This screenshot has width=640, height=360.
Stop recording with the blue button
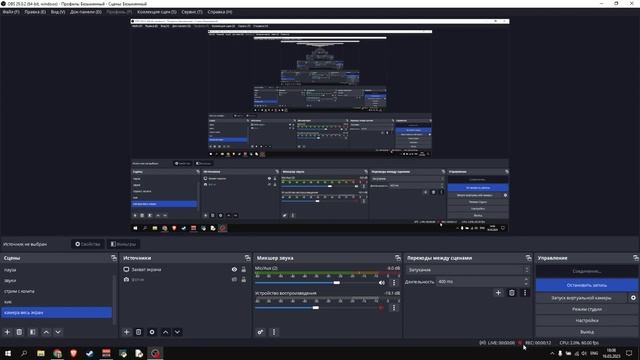(587, 285)
